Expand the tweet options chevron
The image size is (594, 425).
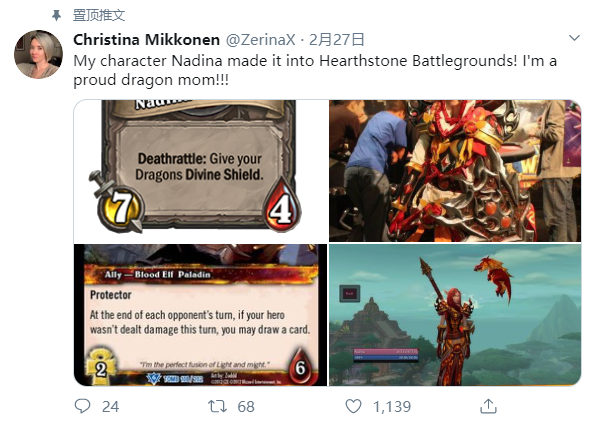pos(574,38)
